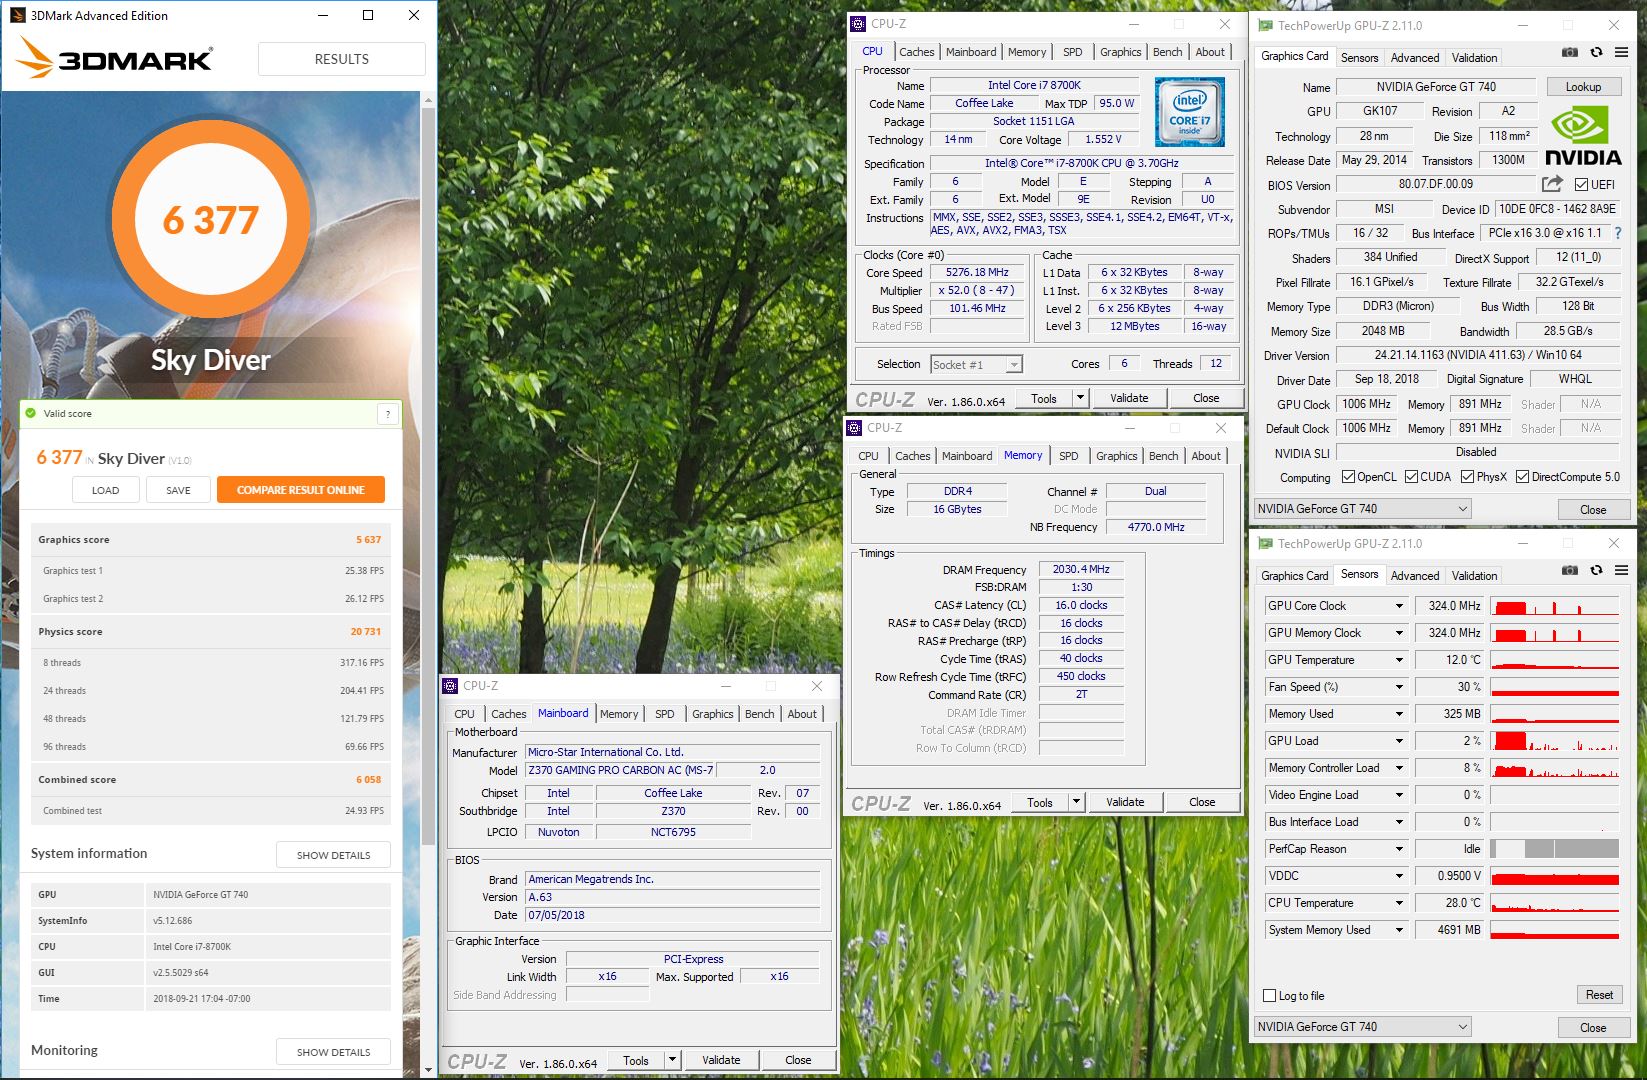Open the PerfCap Reason sensor dropdown

click(x=1399, y=849)
